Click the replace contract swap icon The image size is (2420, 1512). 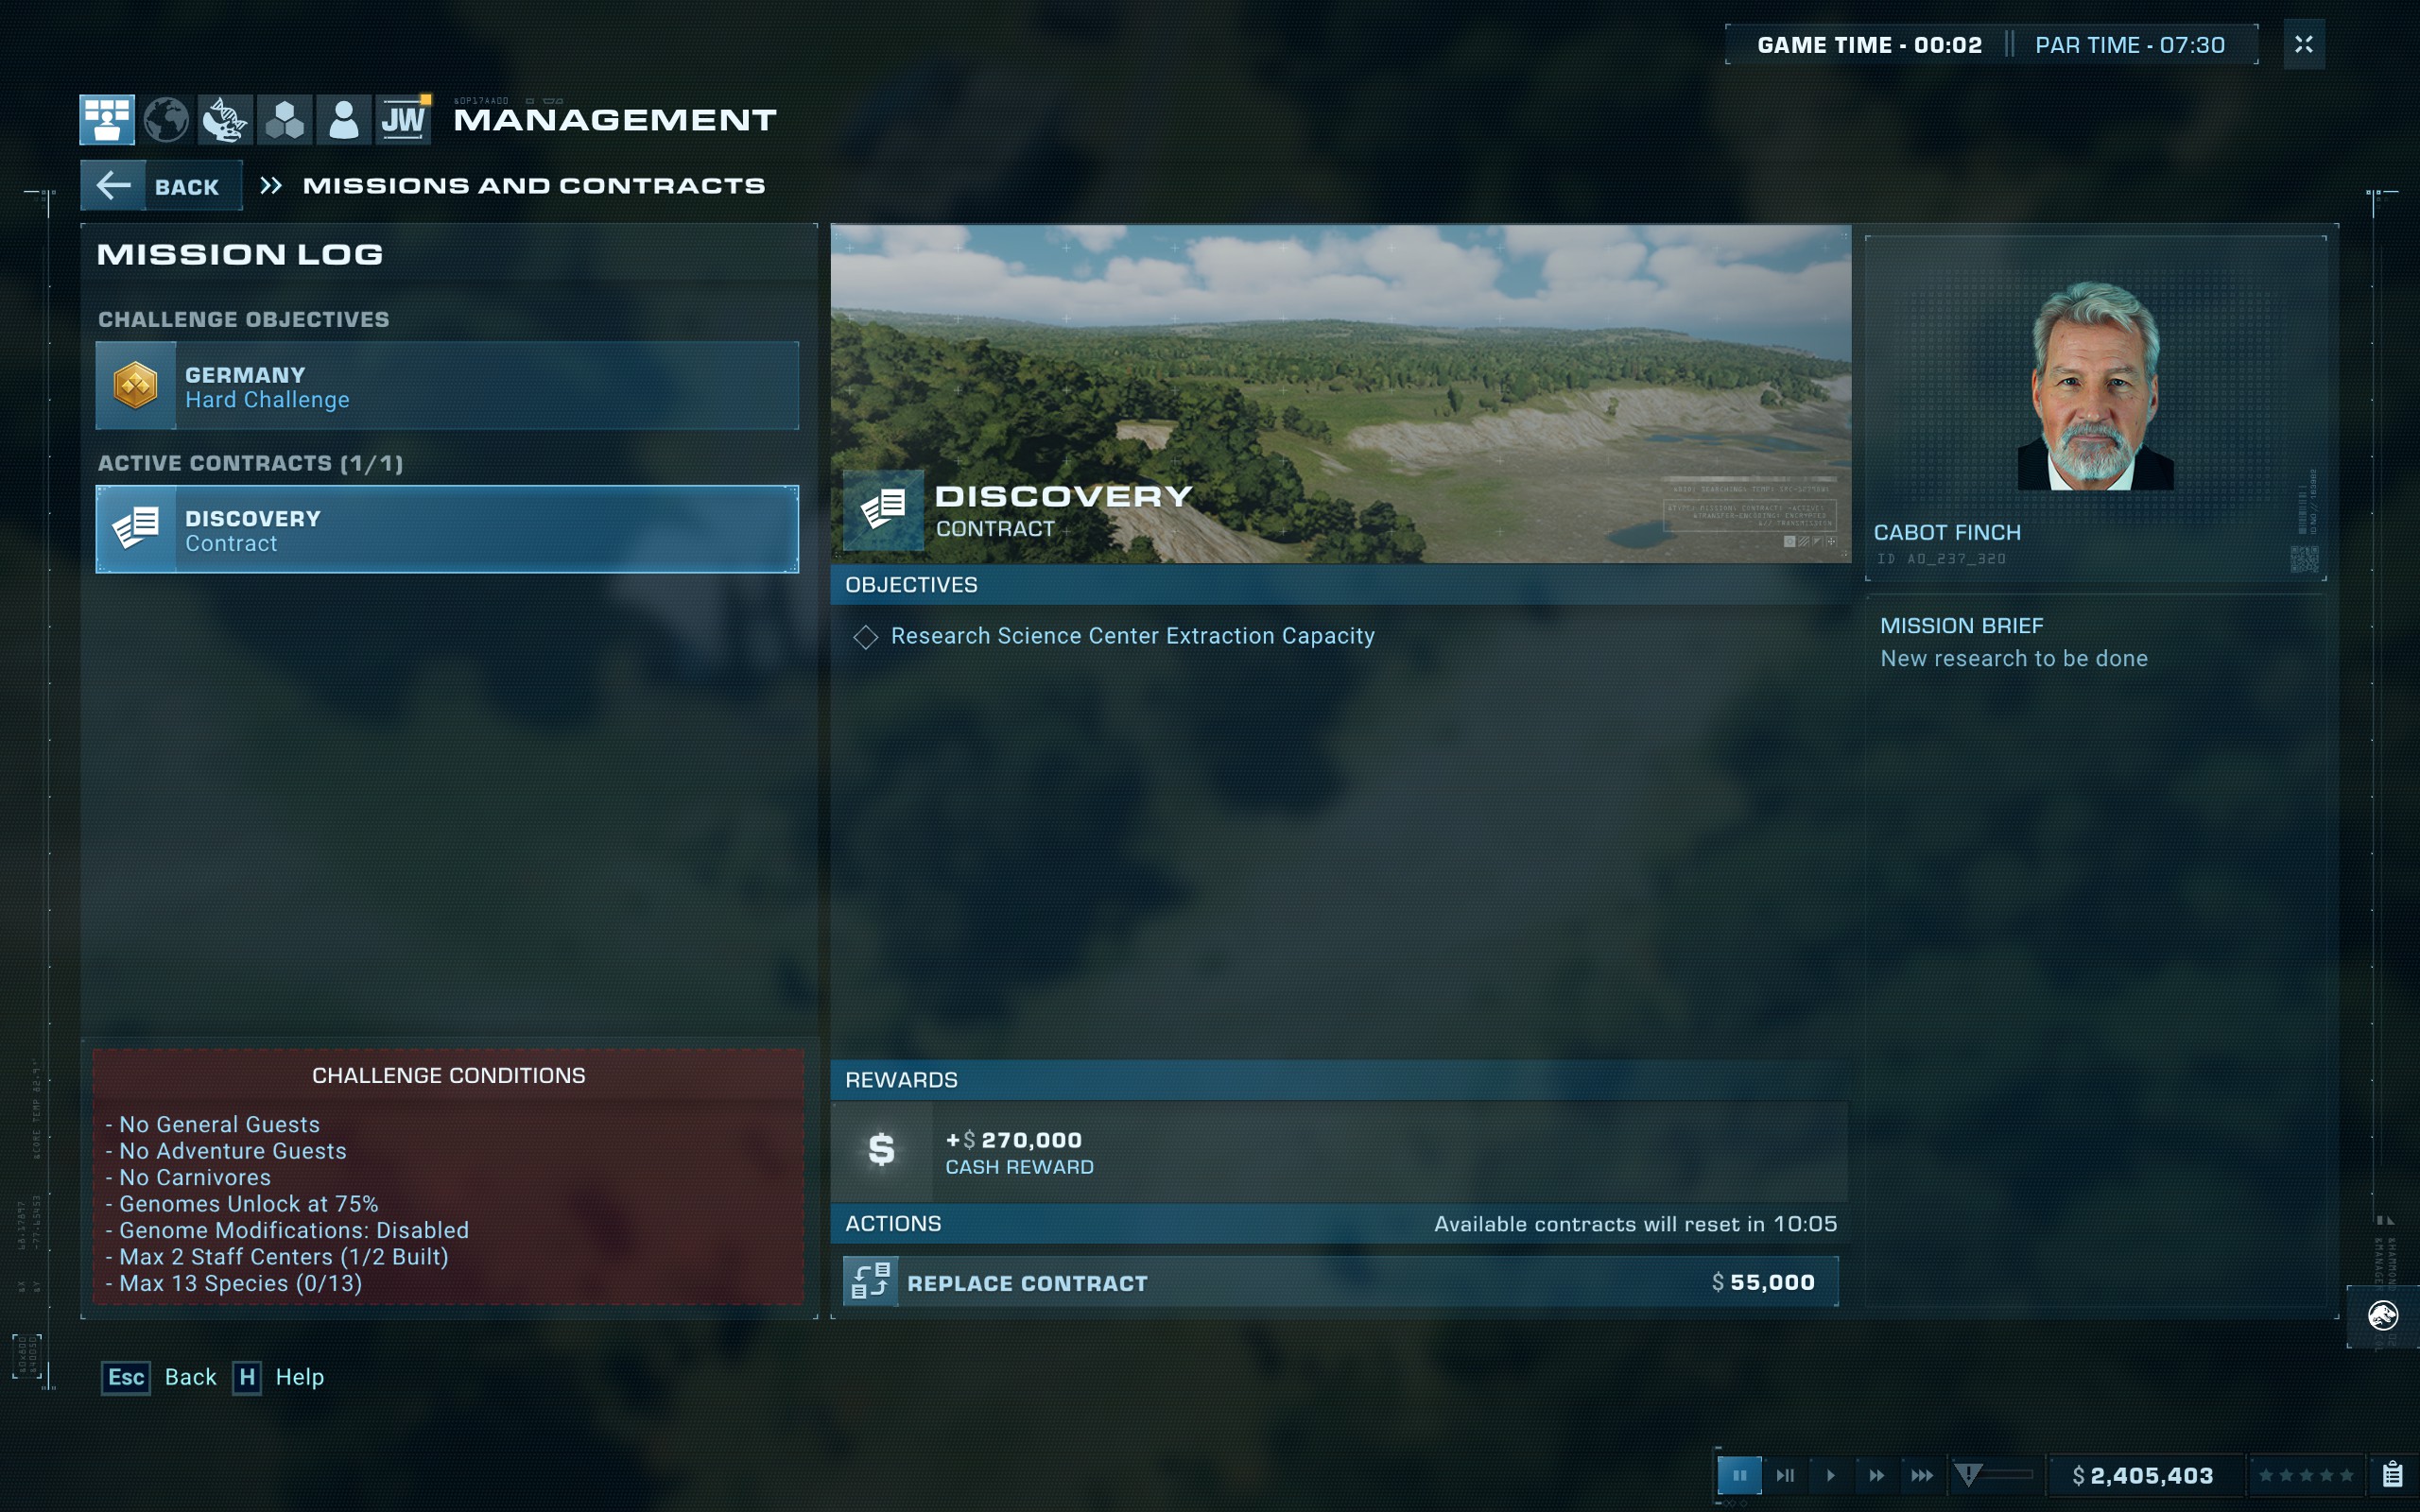(x=870, y=1282)
